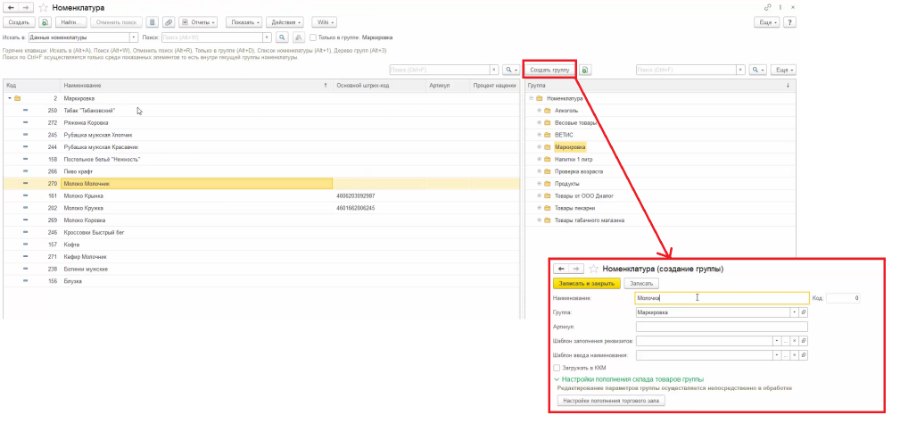Click the link icon in title bar
Viewport: 900px width, 432px height.
(x=768, y=7)
